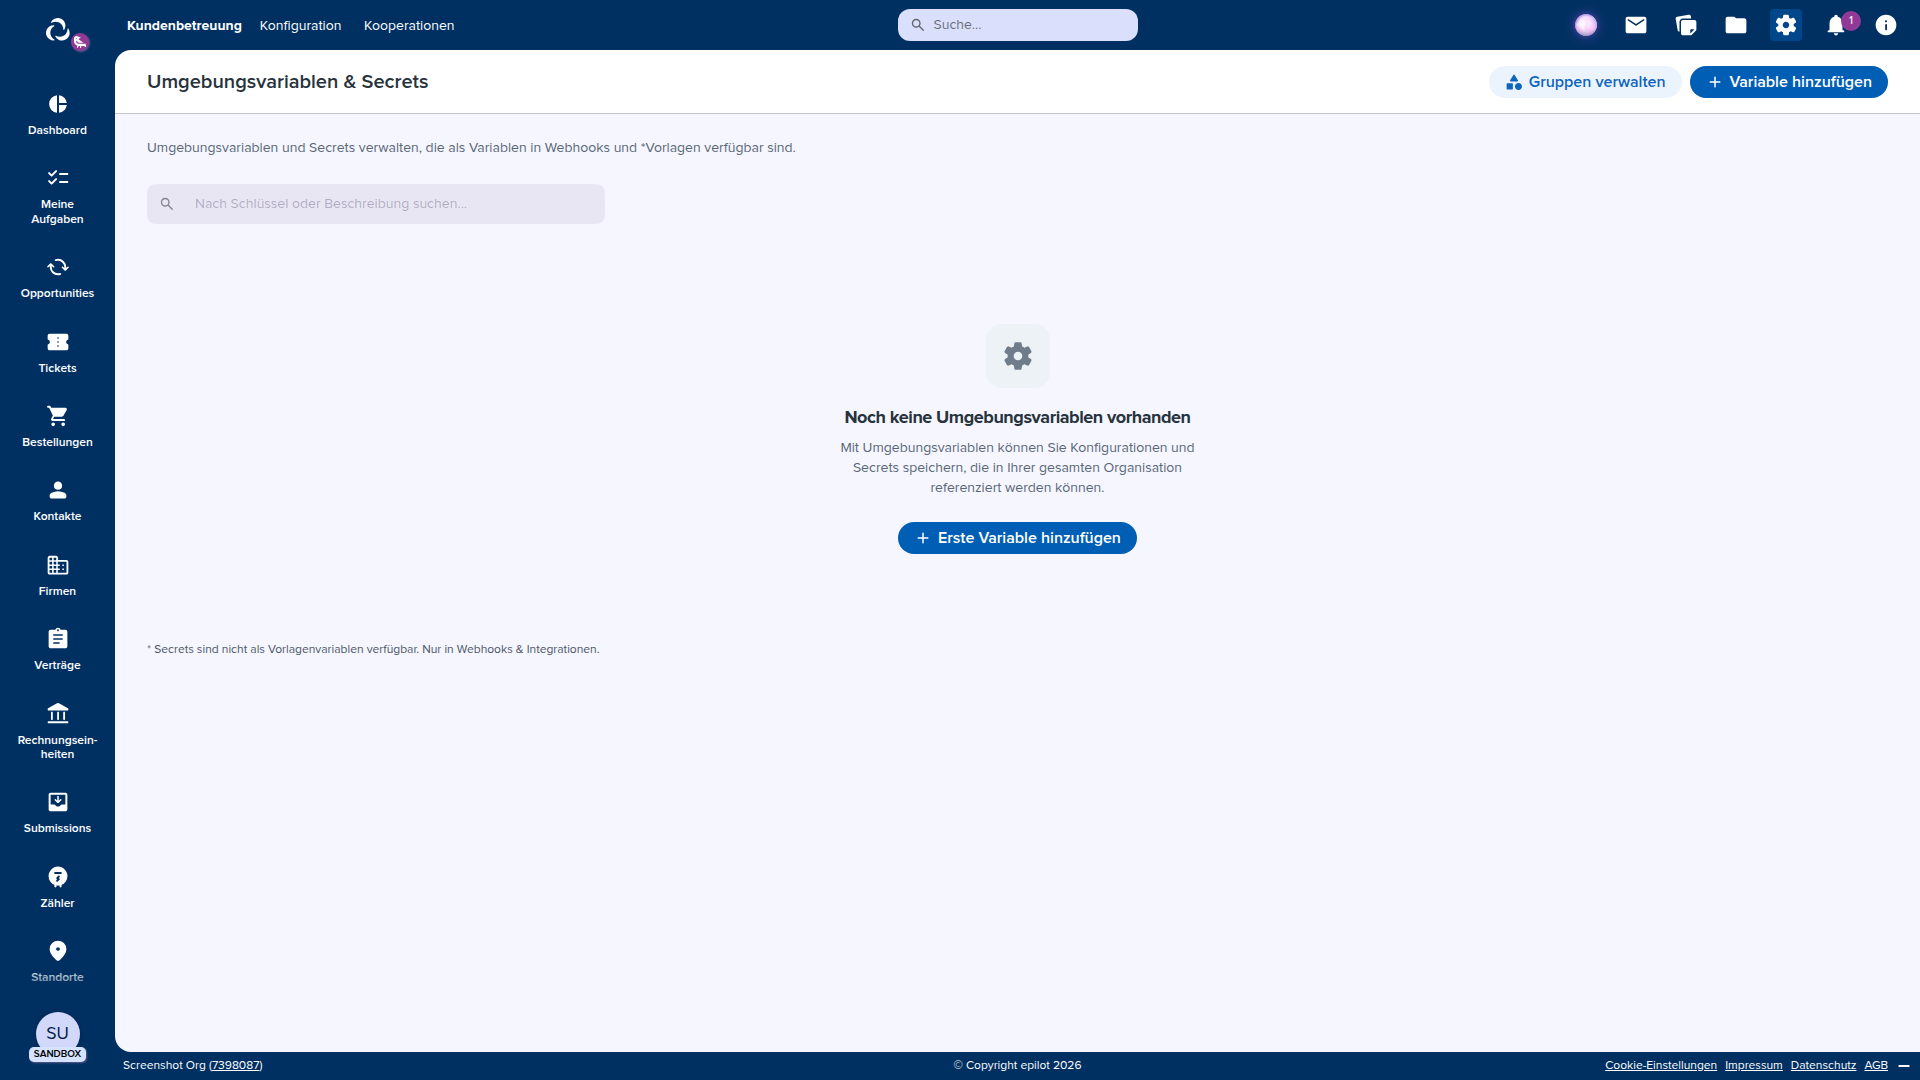Viewport: 1920px width, 1080px height.
Task: Focus the Schlüssel oder Beschreibung search box
Action: (376, 204)
